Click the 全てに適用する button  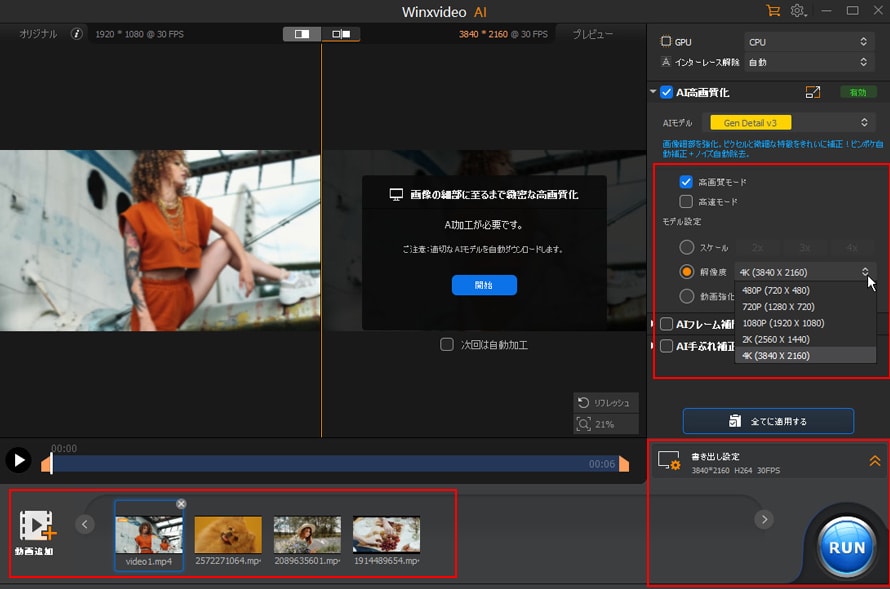[768, 421]
